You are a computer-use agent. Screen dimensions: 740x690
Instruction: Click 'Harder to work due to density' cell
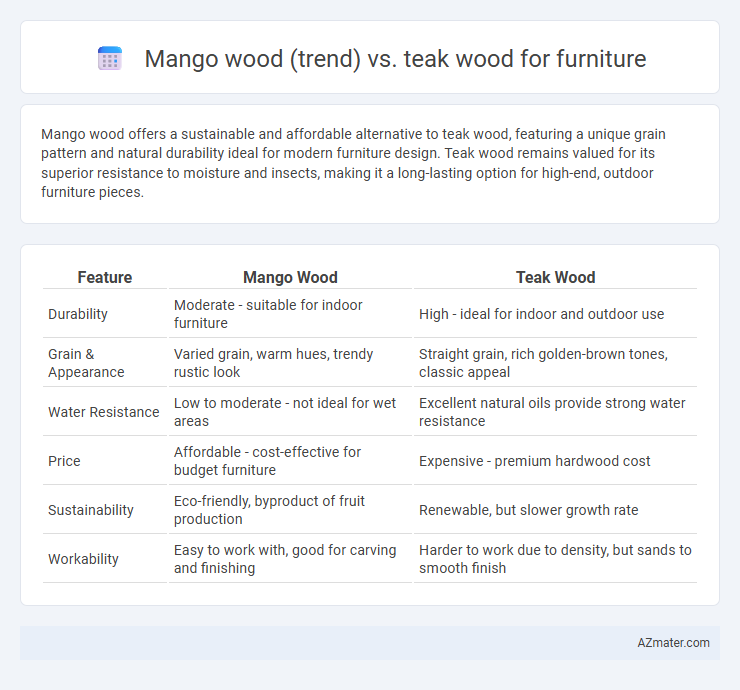[555, 559]
